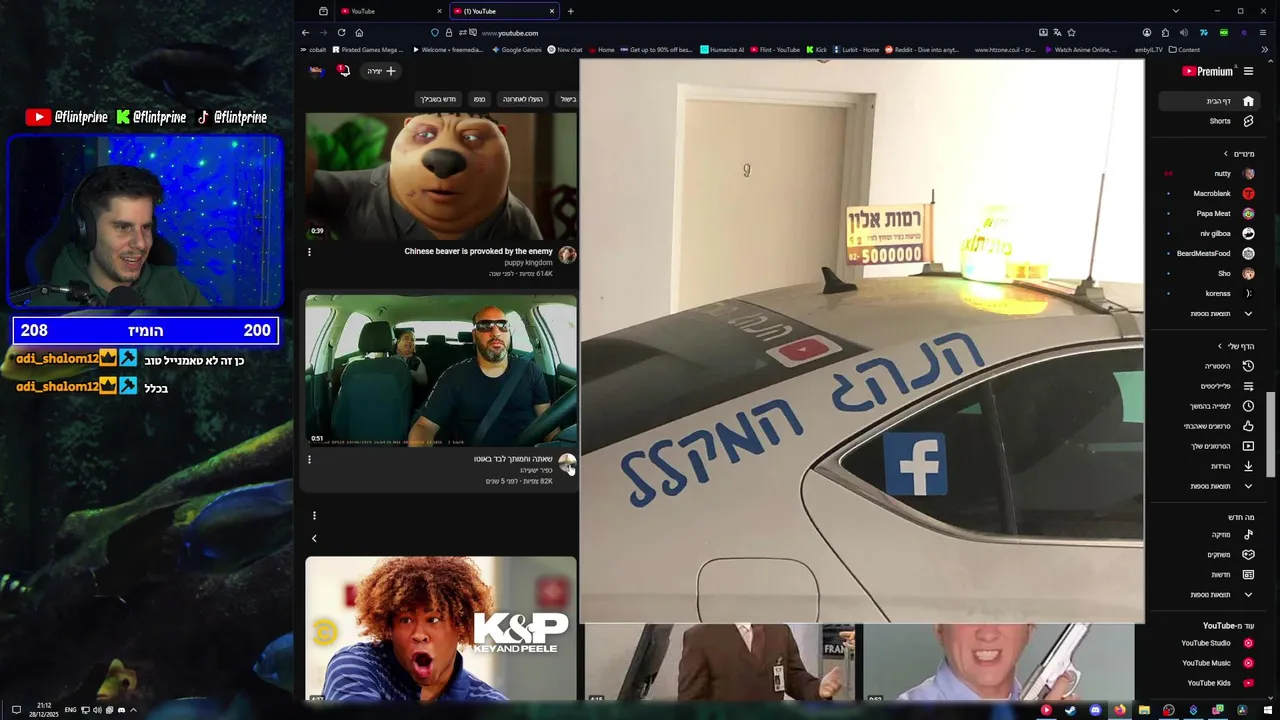Screen dimensions: 1280x720
Task: Select the 'נצפו' filter chip
Action: [x=480, y=99]
